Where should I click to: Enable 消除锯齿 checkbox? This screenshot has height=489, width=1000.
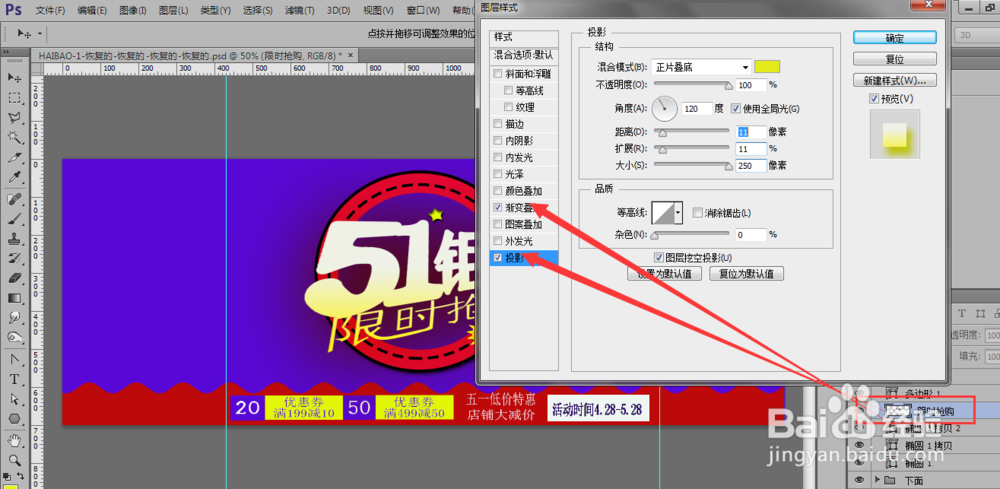coord(697,212)
